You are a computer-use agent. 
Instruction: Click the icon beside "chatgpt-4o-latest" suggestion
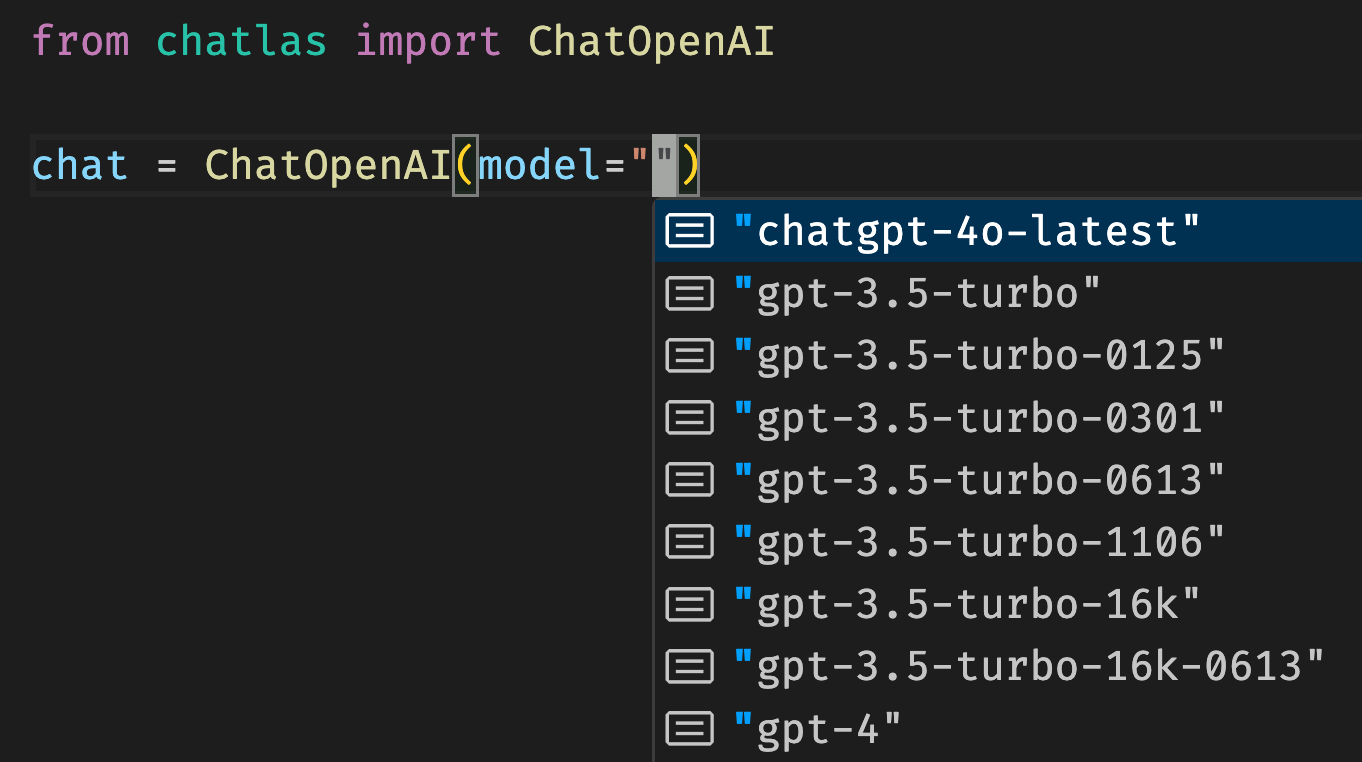pos(689,231)
